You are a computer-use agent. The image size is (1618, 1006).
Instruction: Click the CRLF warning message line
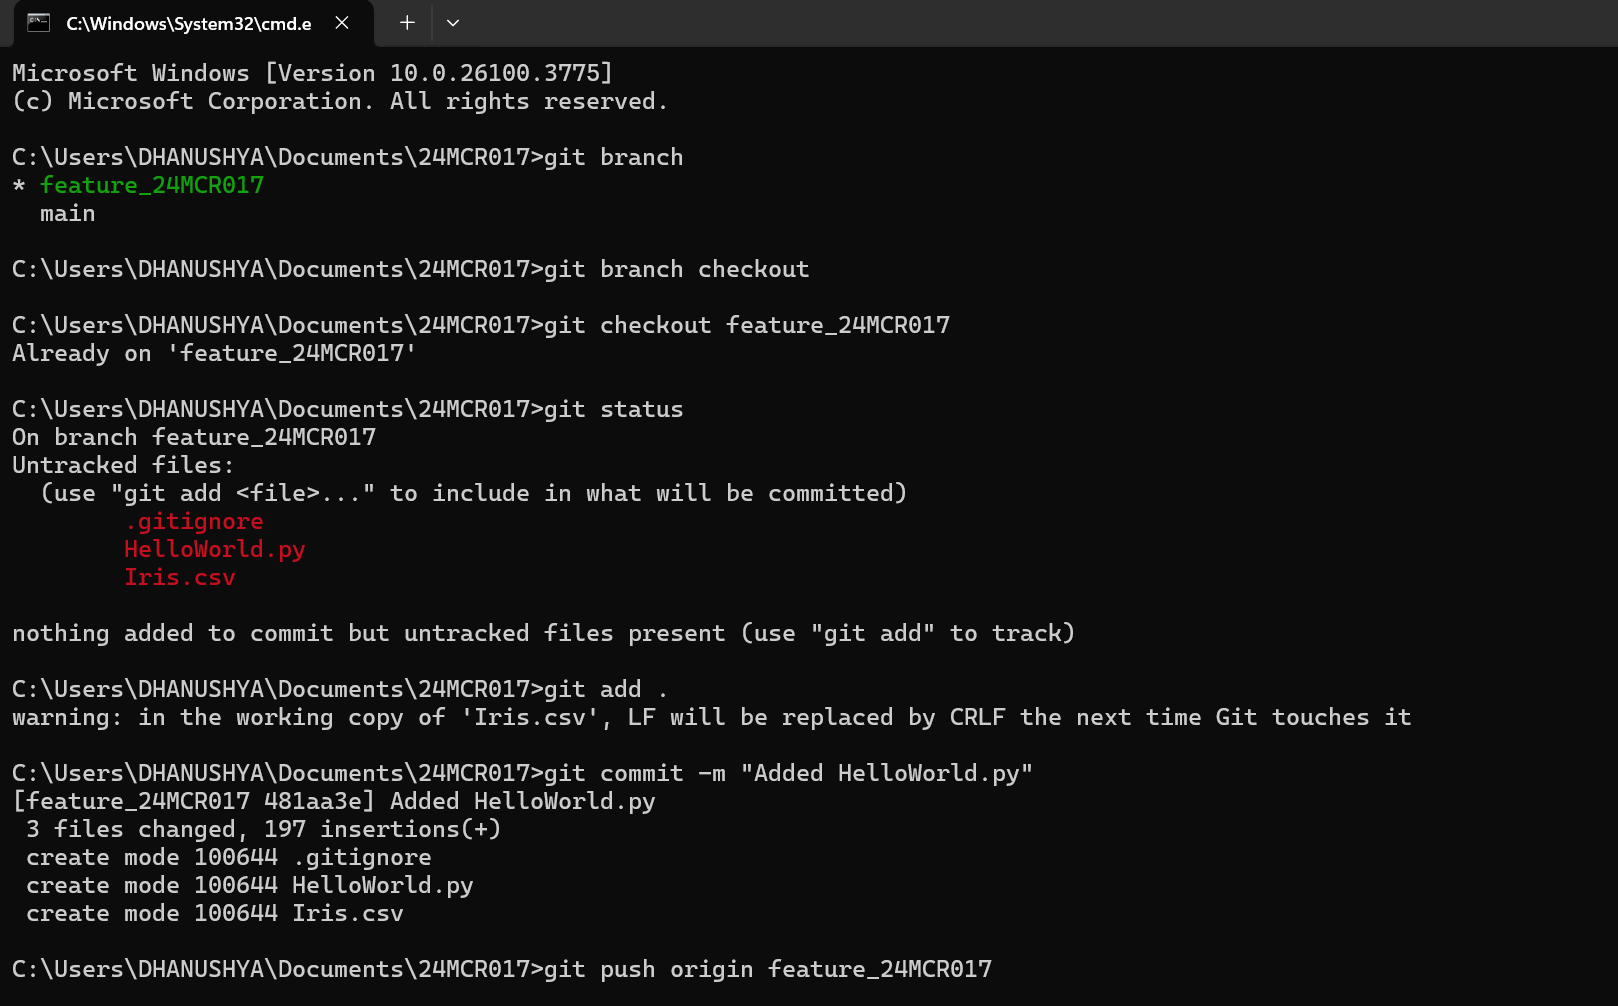click(712, 717)
